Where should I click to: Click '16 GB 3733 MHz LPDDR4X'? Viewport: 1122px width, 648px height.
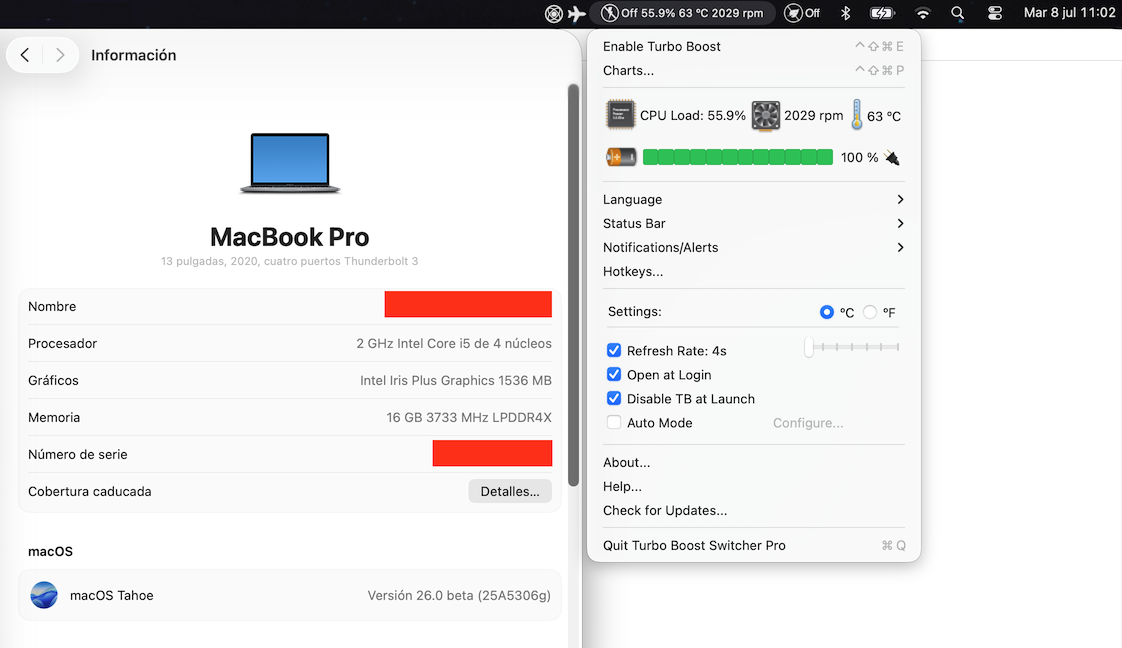pyautogui.click(x=469, y=418)
